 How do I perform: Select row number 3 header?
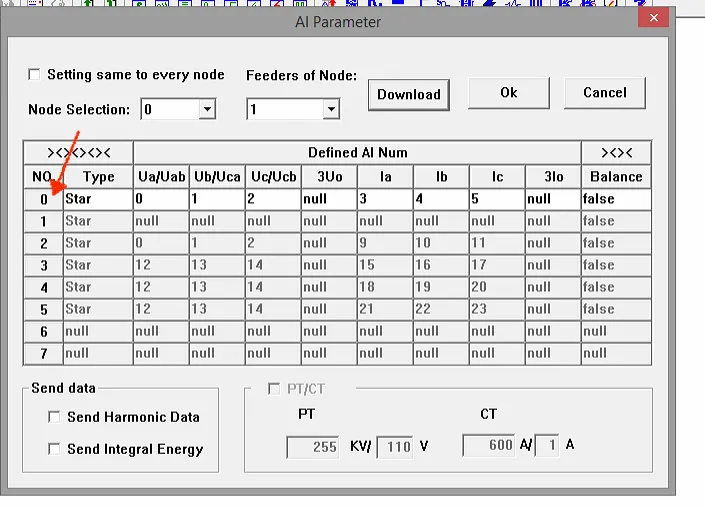click(43, 265)
